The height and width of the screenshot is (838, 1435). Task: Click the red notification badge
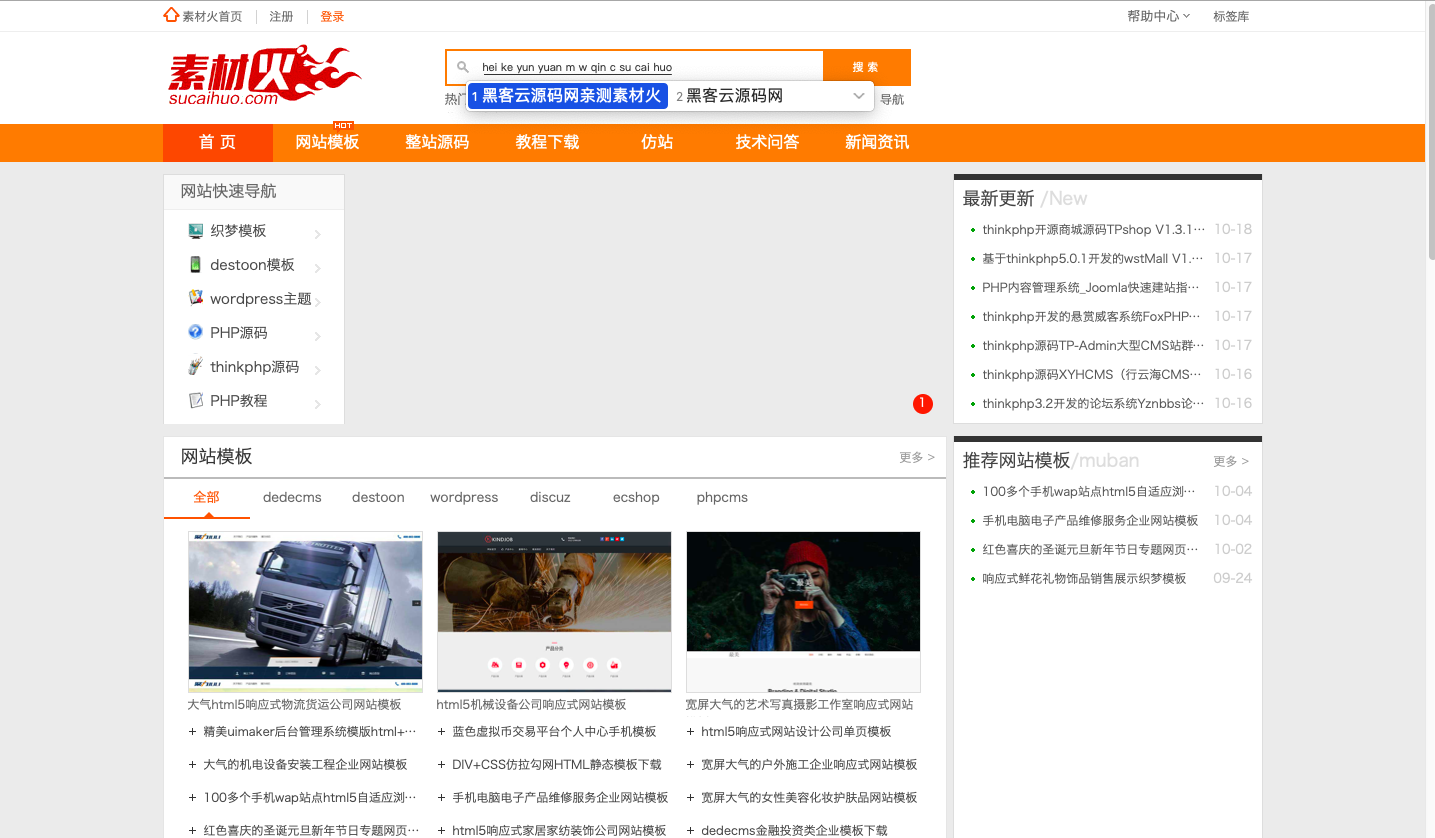coord(922,404)
